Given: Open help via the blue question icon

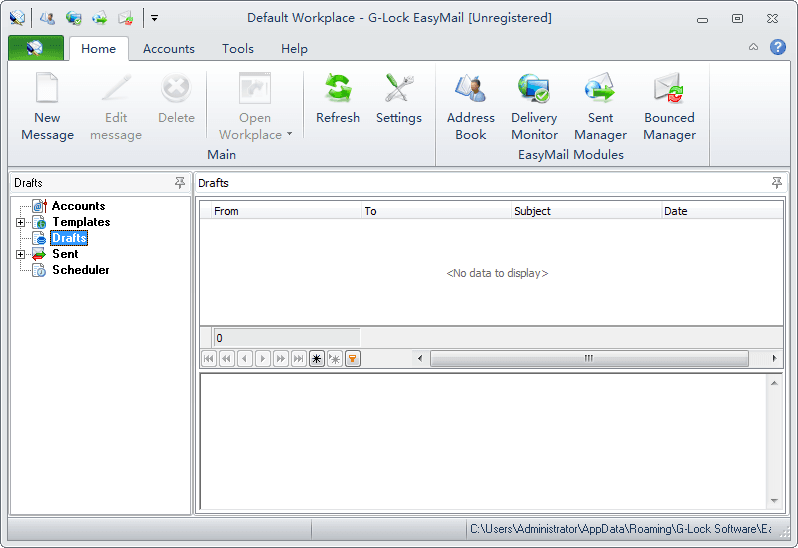Looking at the screenshot, I should [x=778, y=47].
